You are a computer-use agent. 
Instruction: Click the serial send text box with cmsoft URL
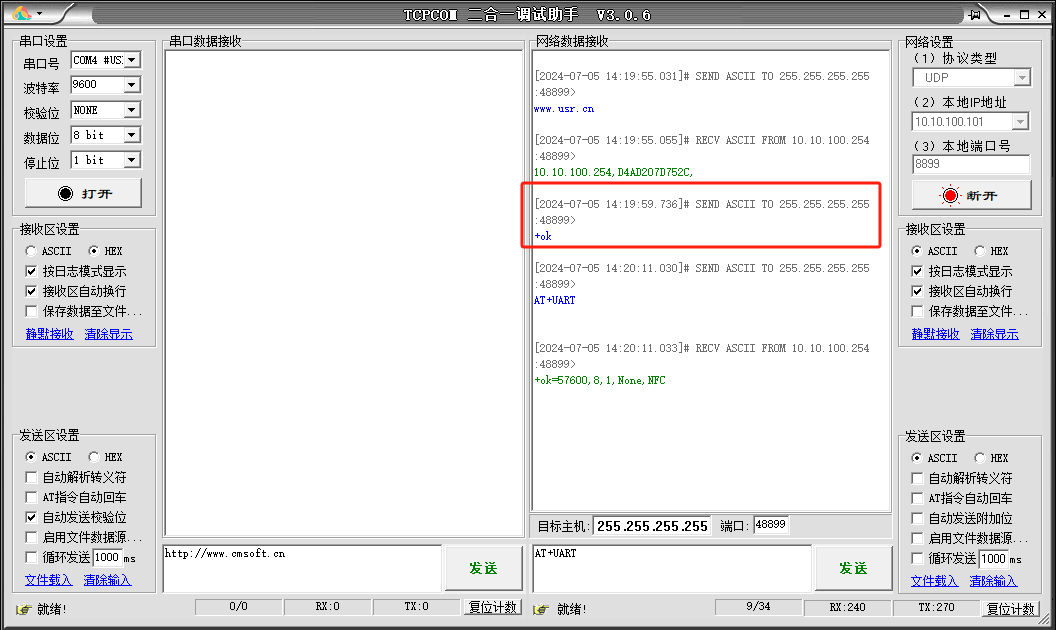point(302,568)
